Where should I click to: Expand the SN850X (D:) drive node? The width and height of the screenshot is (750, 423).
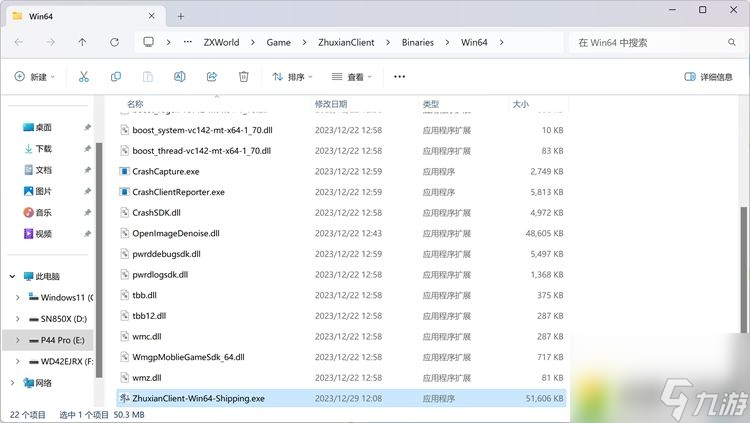(18, 319)
